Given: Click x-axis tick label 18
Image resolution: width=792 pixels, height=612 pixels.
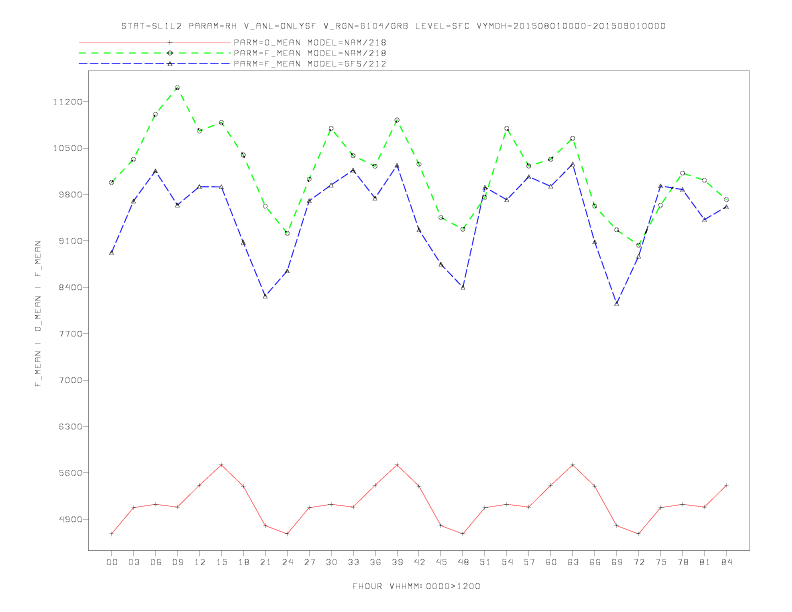Looking at the screenshot, I should [243, 562].
